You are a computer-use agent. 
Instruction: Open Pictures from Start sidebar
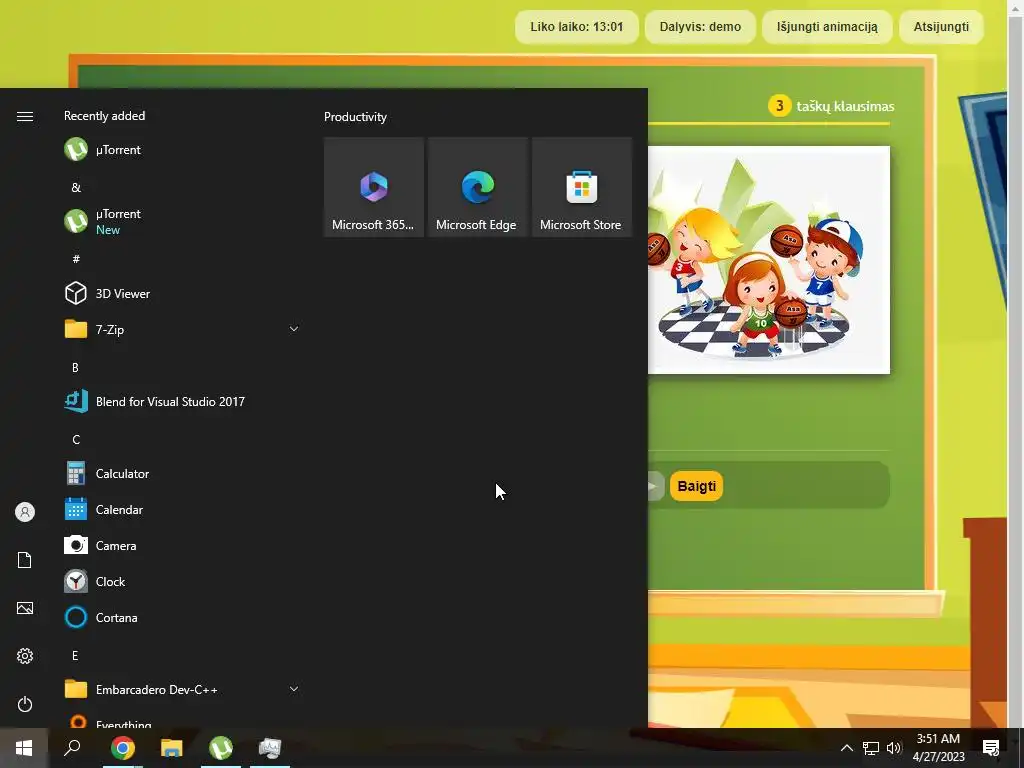click(25, 608)
